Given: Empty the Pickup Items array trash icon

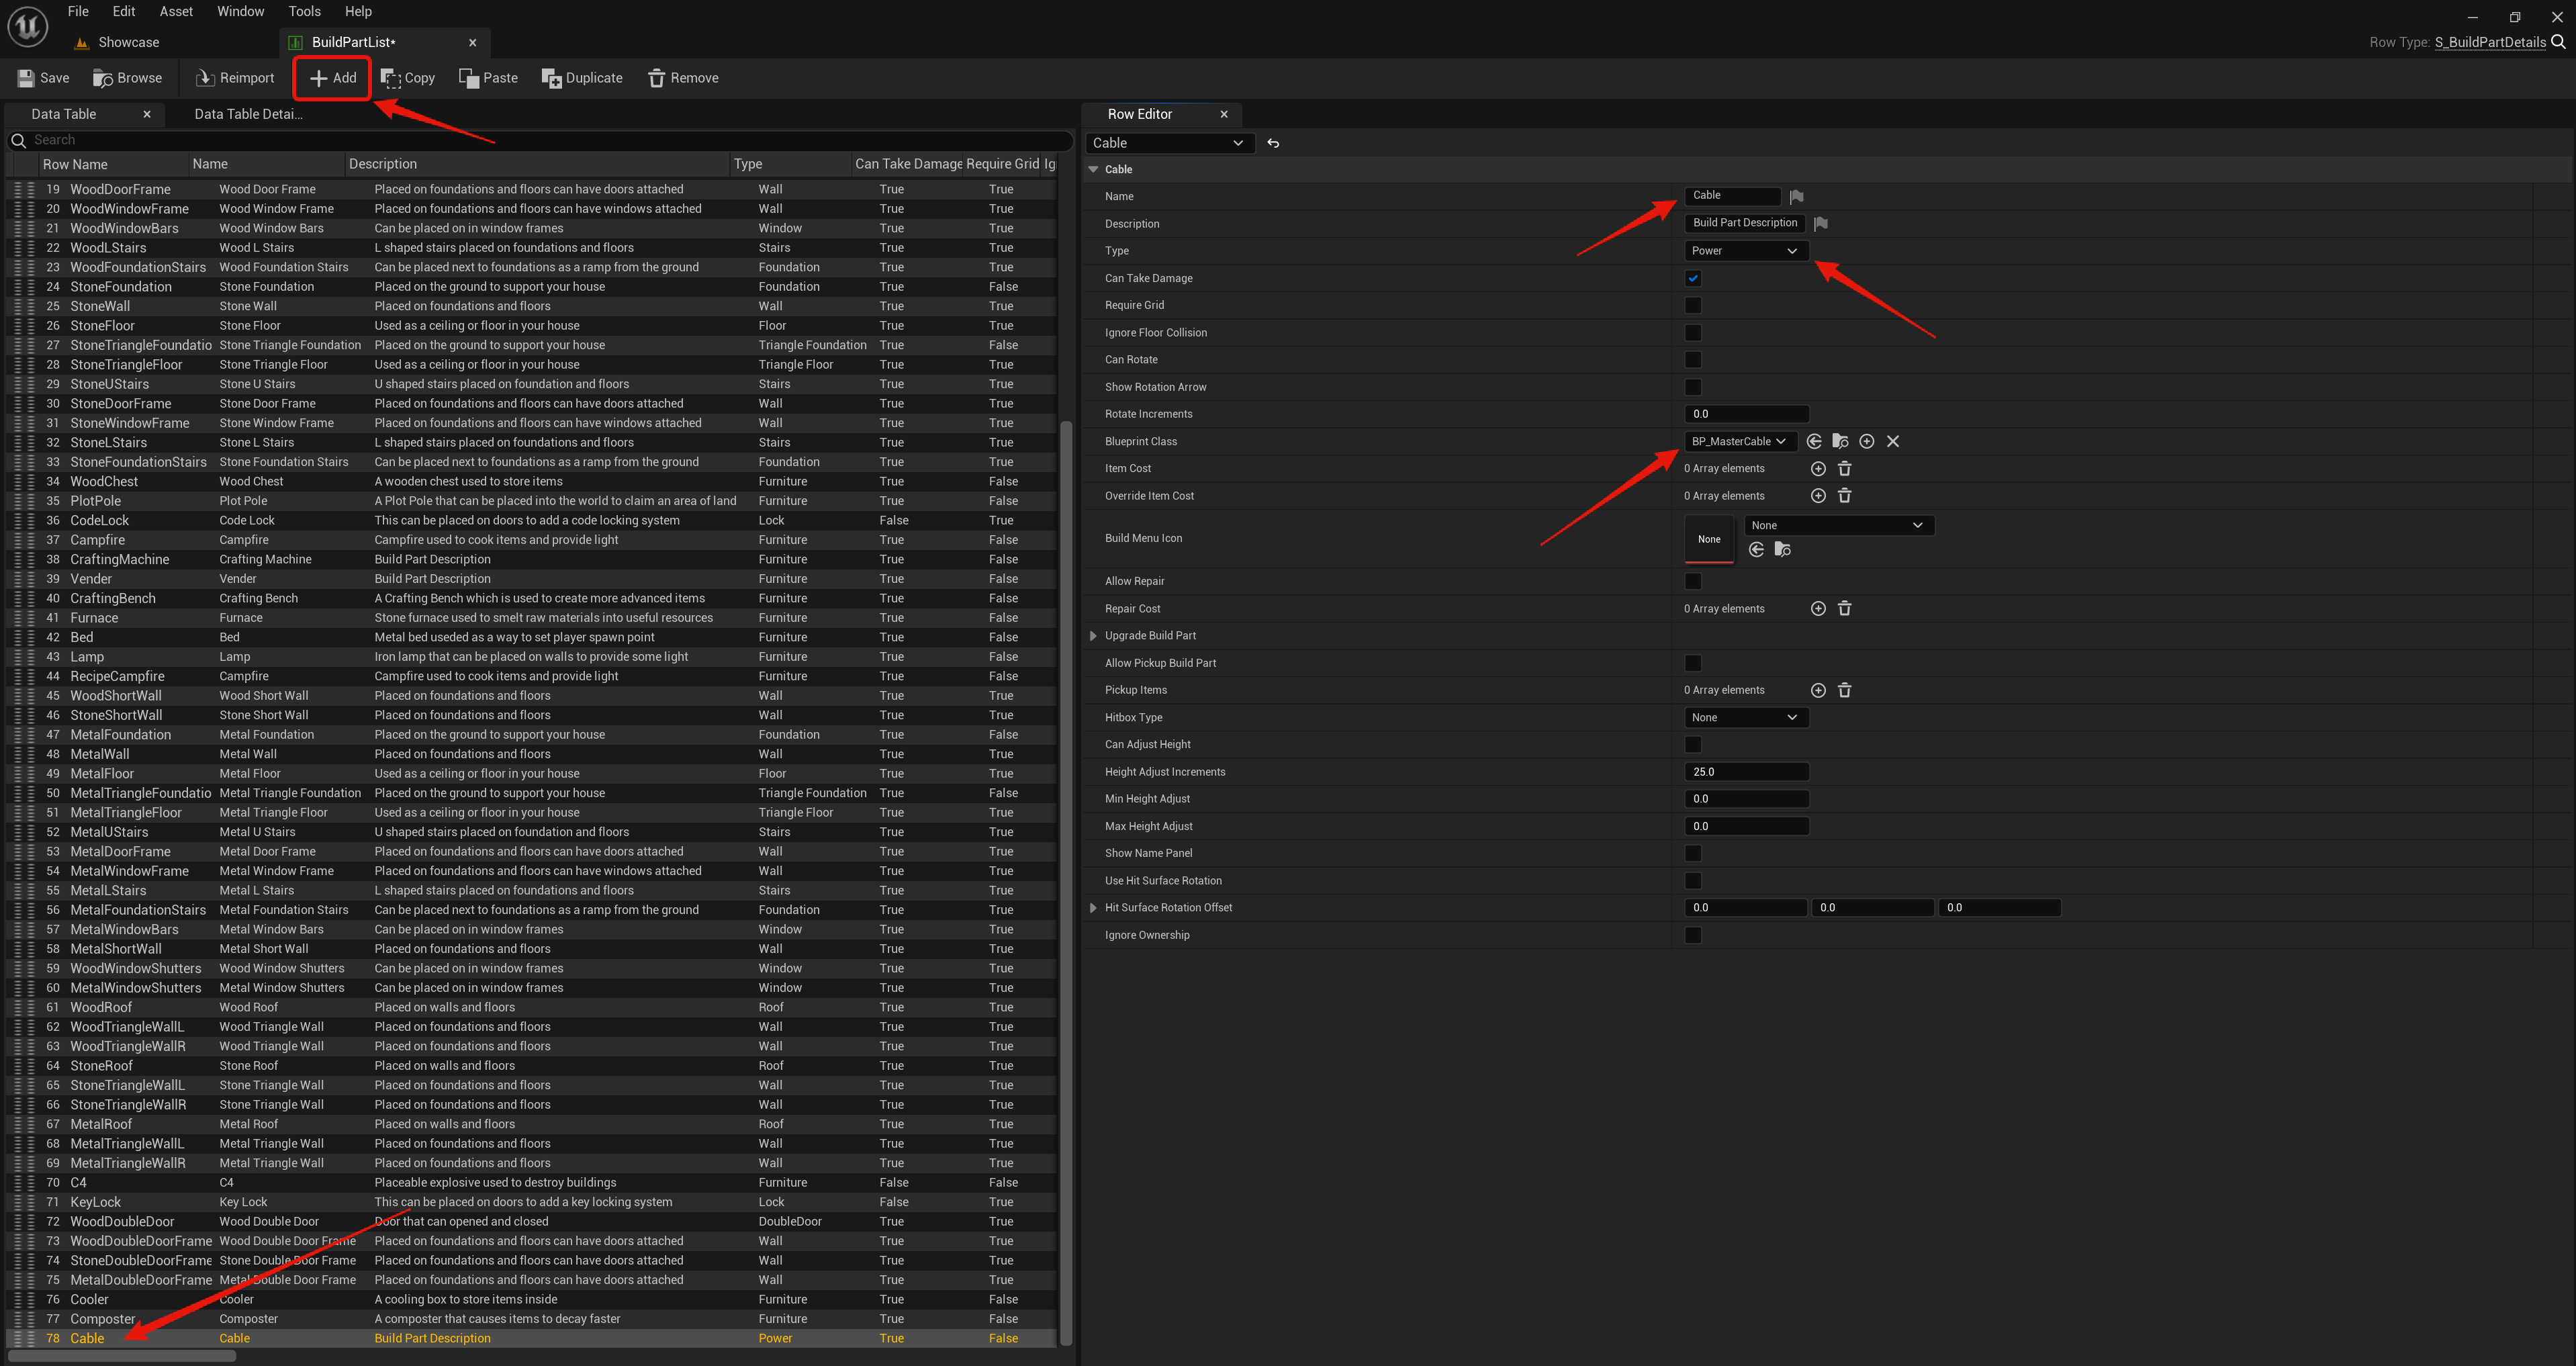Looking at the screenshot, I should [1845, 690].
